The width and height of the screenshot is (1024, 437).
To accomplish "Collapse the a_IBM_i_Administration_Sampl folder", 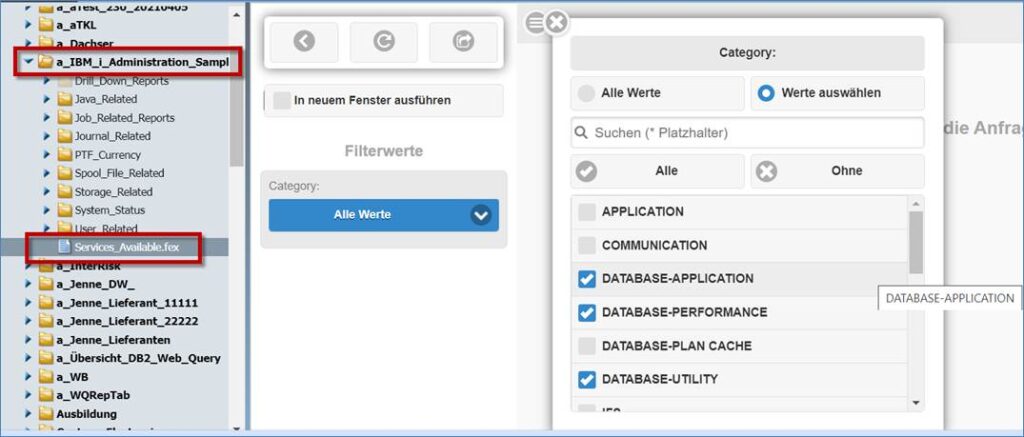I will 29,62.
